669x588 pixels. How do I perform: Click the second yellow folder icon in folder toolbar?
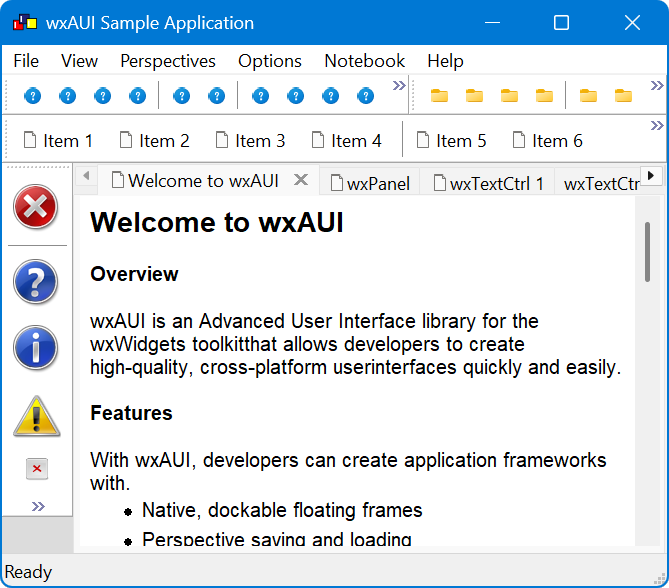pyautogui.click(x=474, y=96)
